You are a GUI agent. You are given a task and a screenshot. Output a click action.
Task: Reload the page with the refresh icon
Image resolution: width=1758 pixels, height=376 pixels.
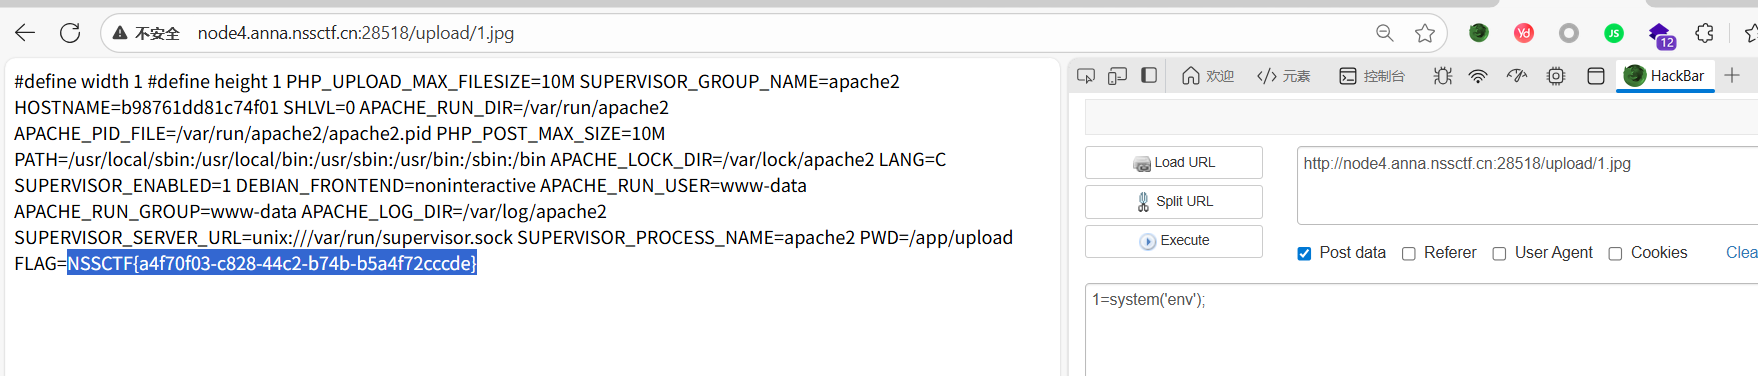(x=70, y=33)
